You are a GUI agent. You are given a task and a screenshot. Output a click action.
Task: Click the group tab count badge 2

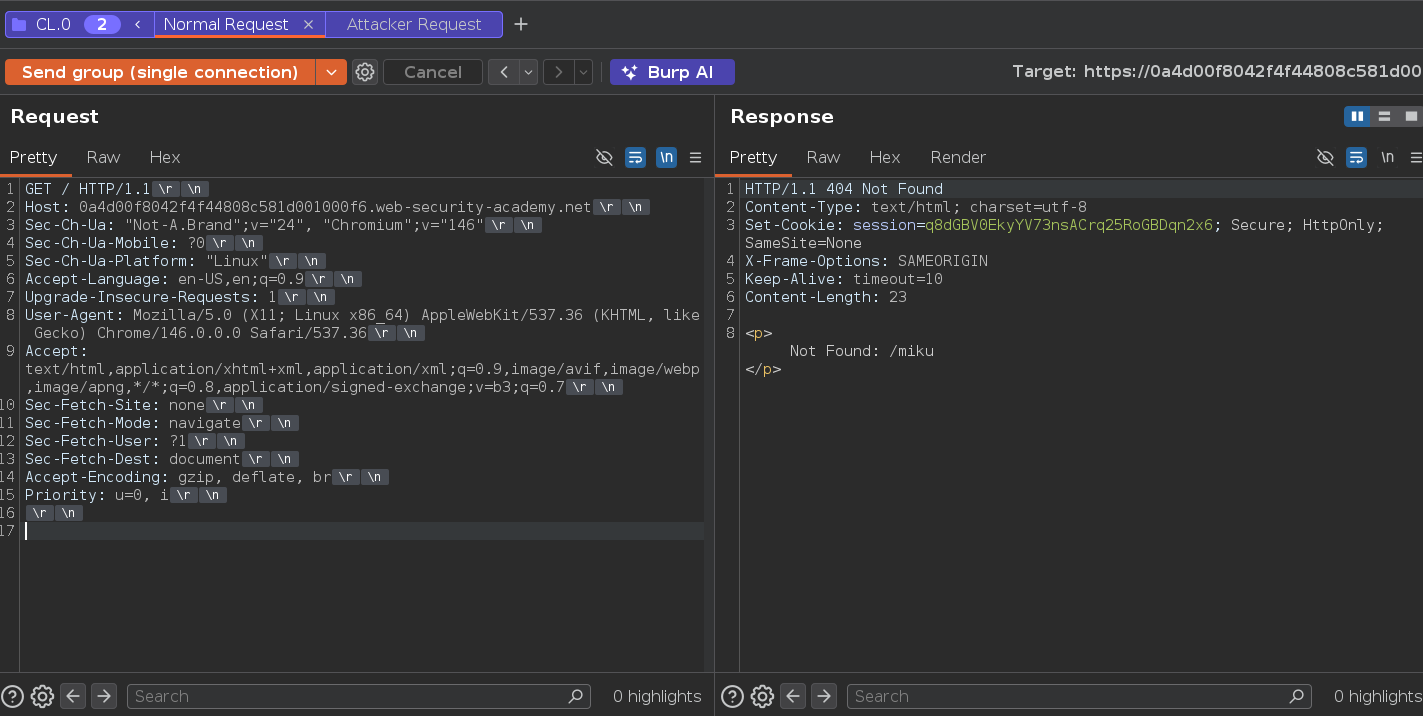point(102,24)
